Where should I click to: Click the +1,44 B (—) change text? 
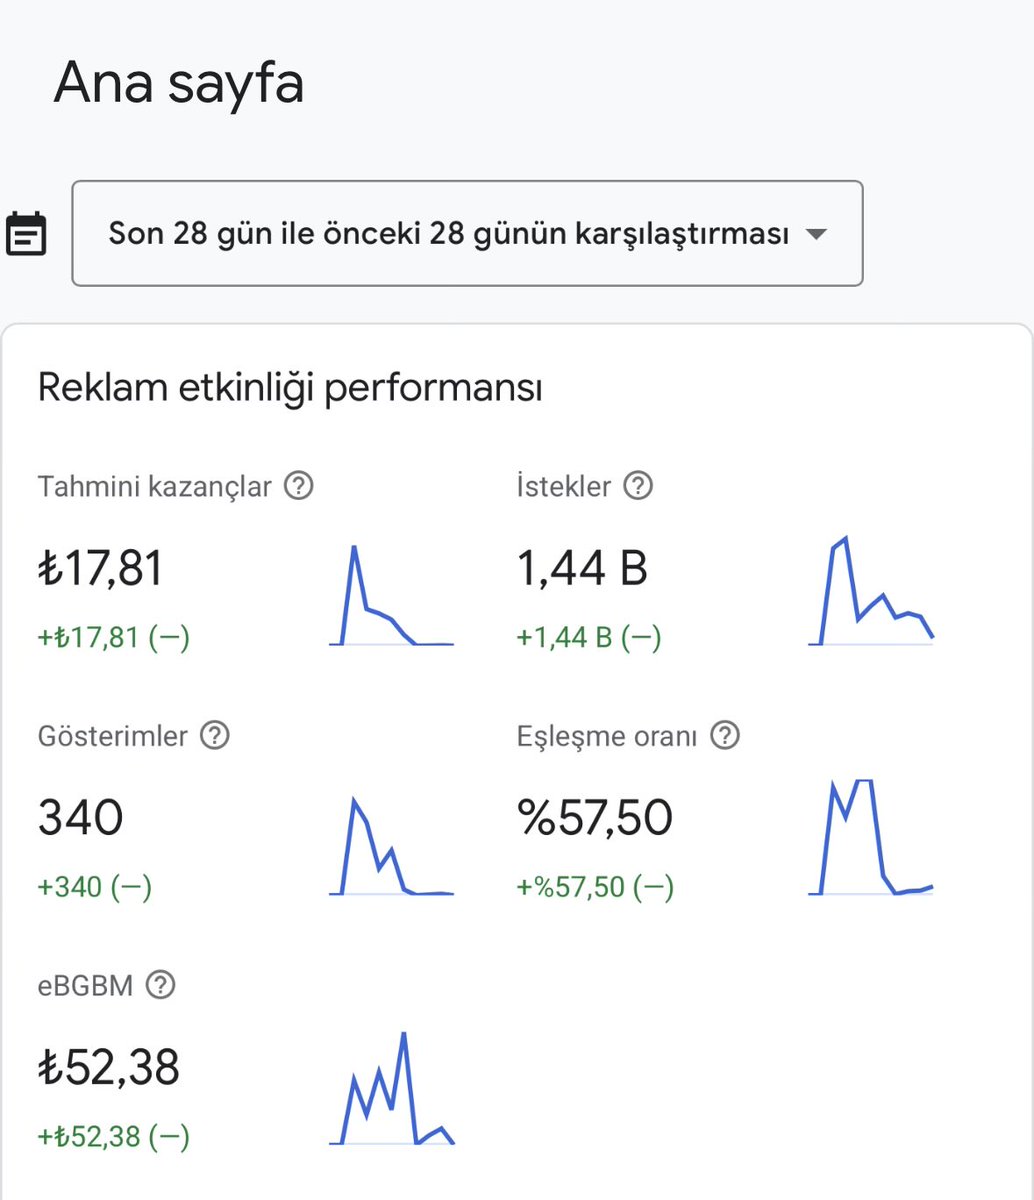pyautogui.click(x=589, y=637)
